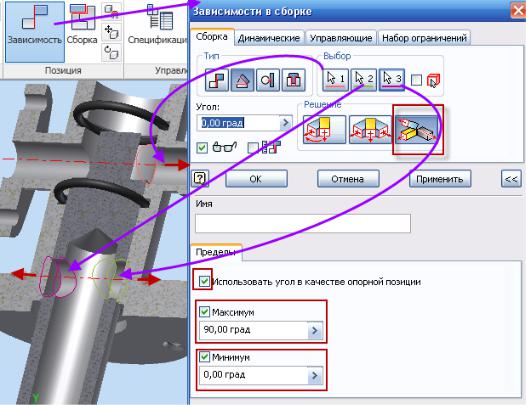Click the OK button
The image size is (526, 405).
[256, 179]
